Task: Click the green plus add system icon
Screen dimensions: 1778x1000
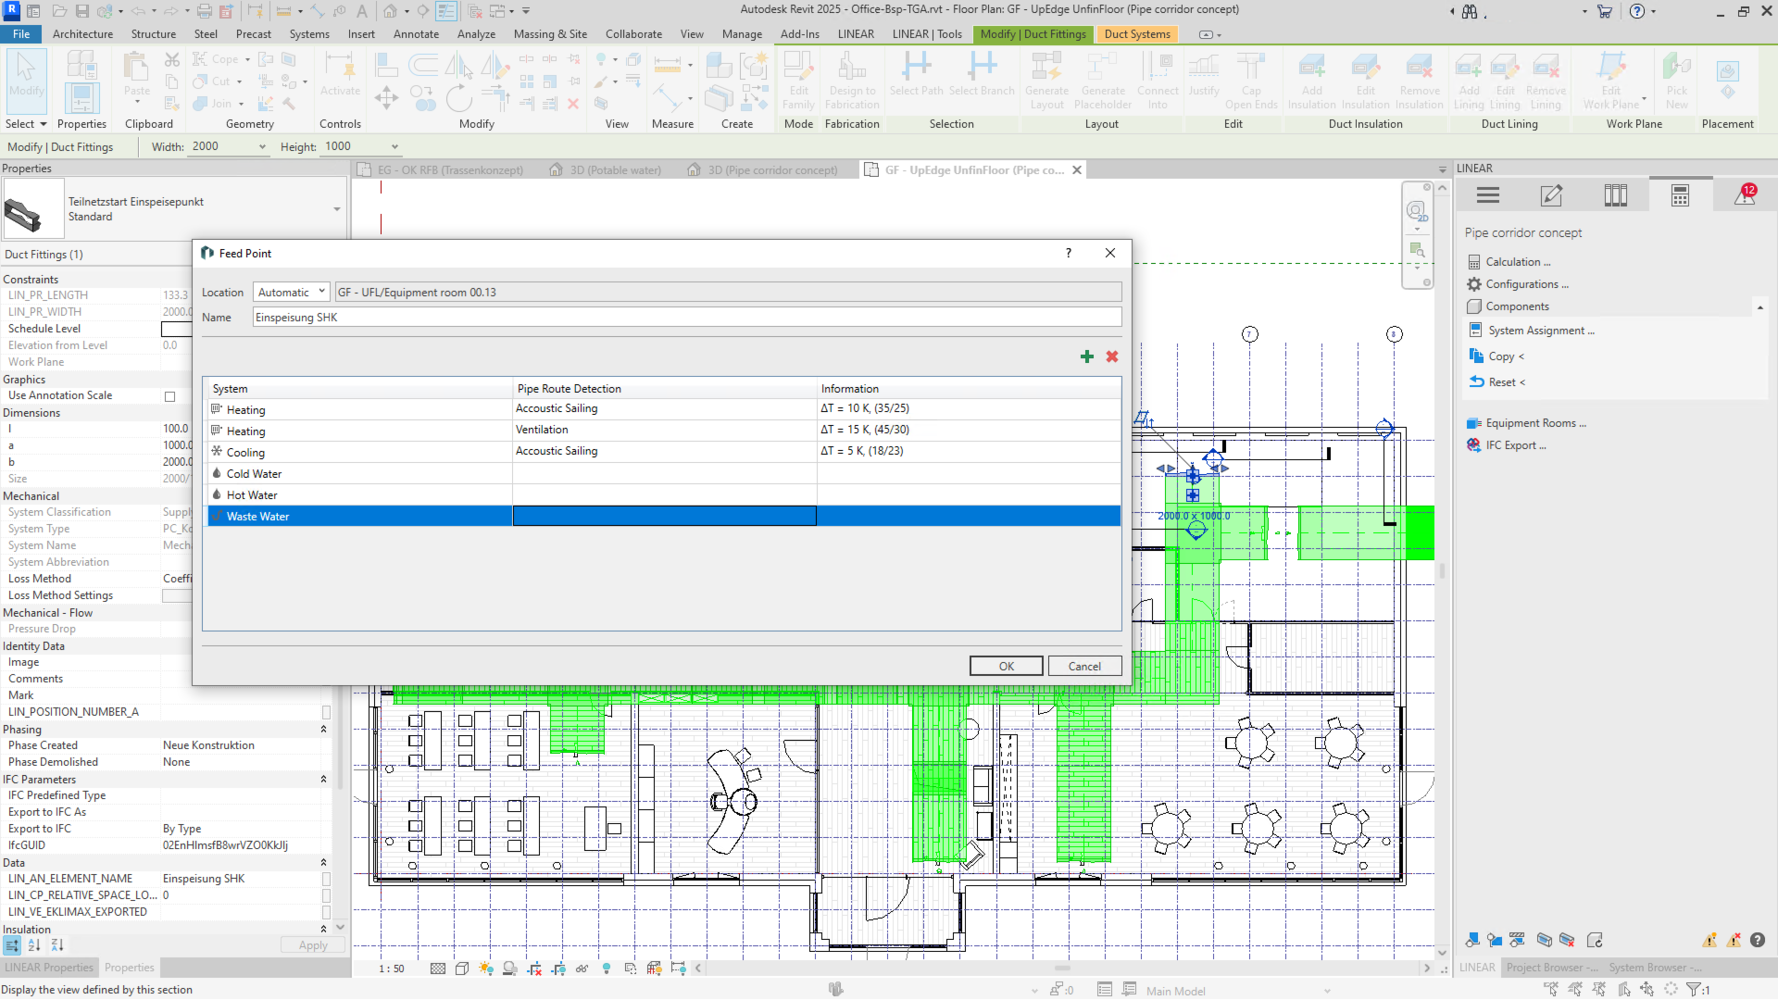Action: pos(1087,357)
